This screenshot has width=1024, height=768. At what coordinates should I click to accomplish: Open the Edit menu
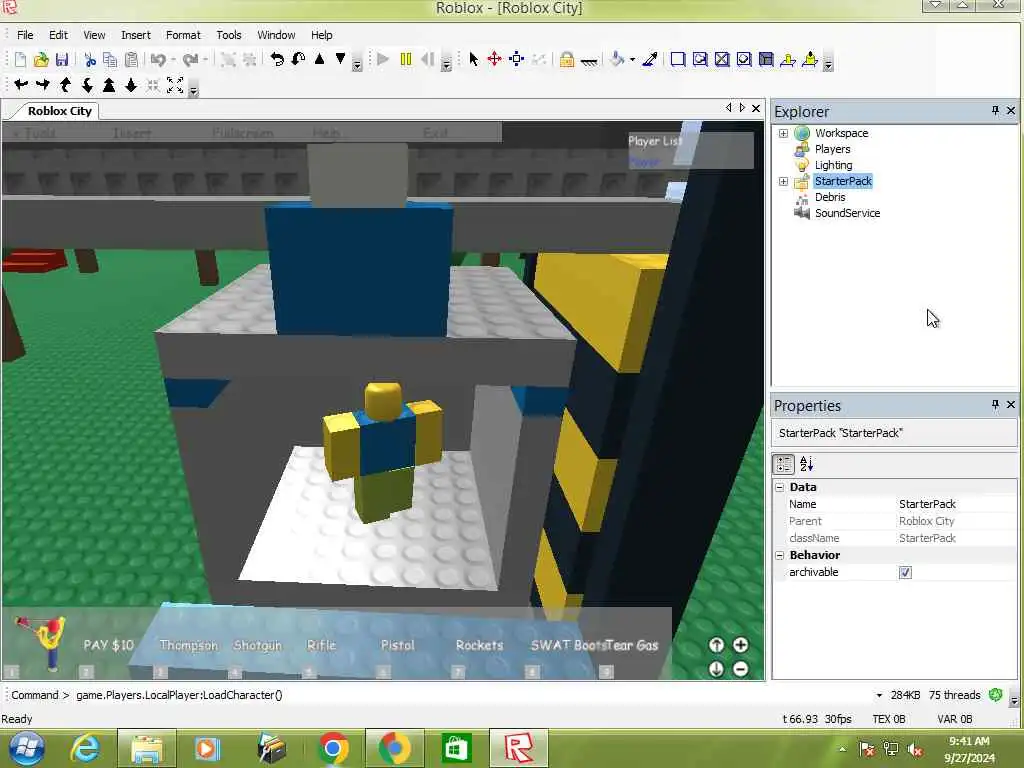click(x=58, y=35)
